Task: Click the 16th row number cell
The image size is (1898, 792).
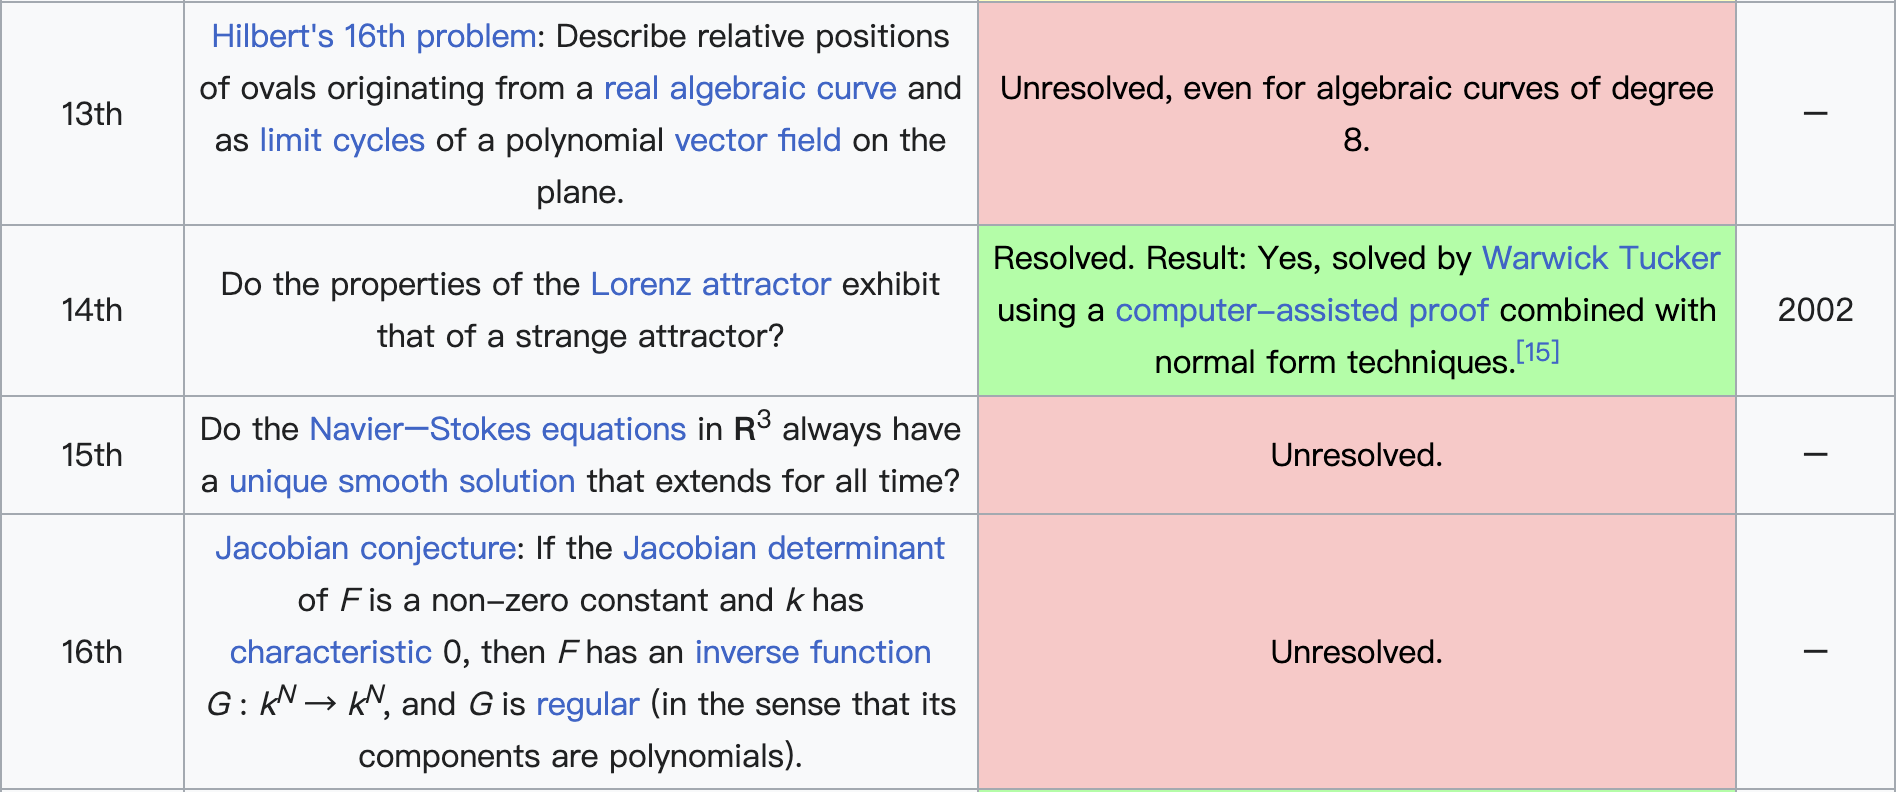Action: point(92,653)
